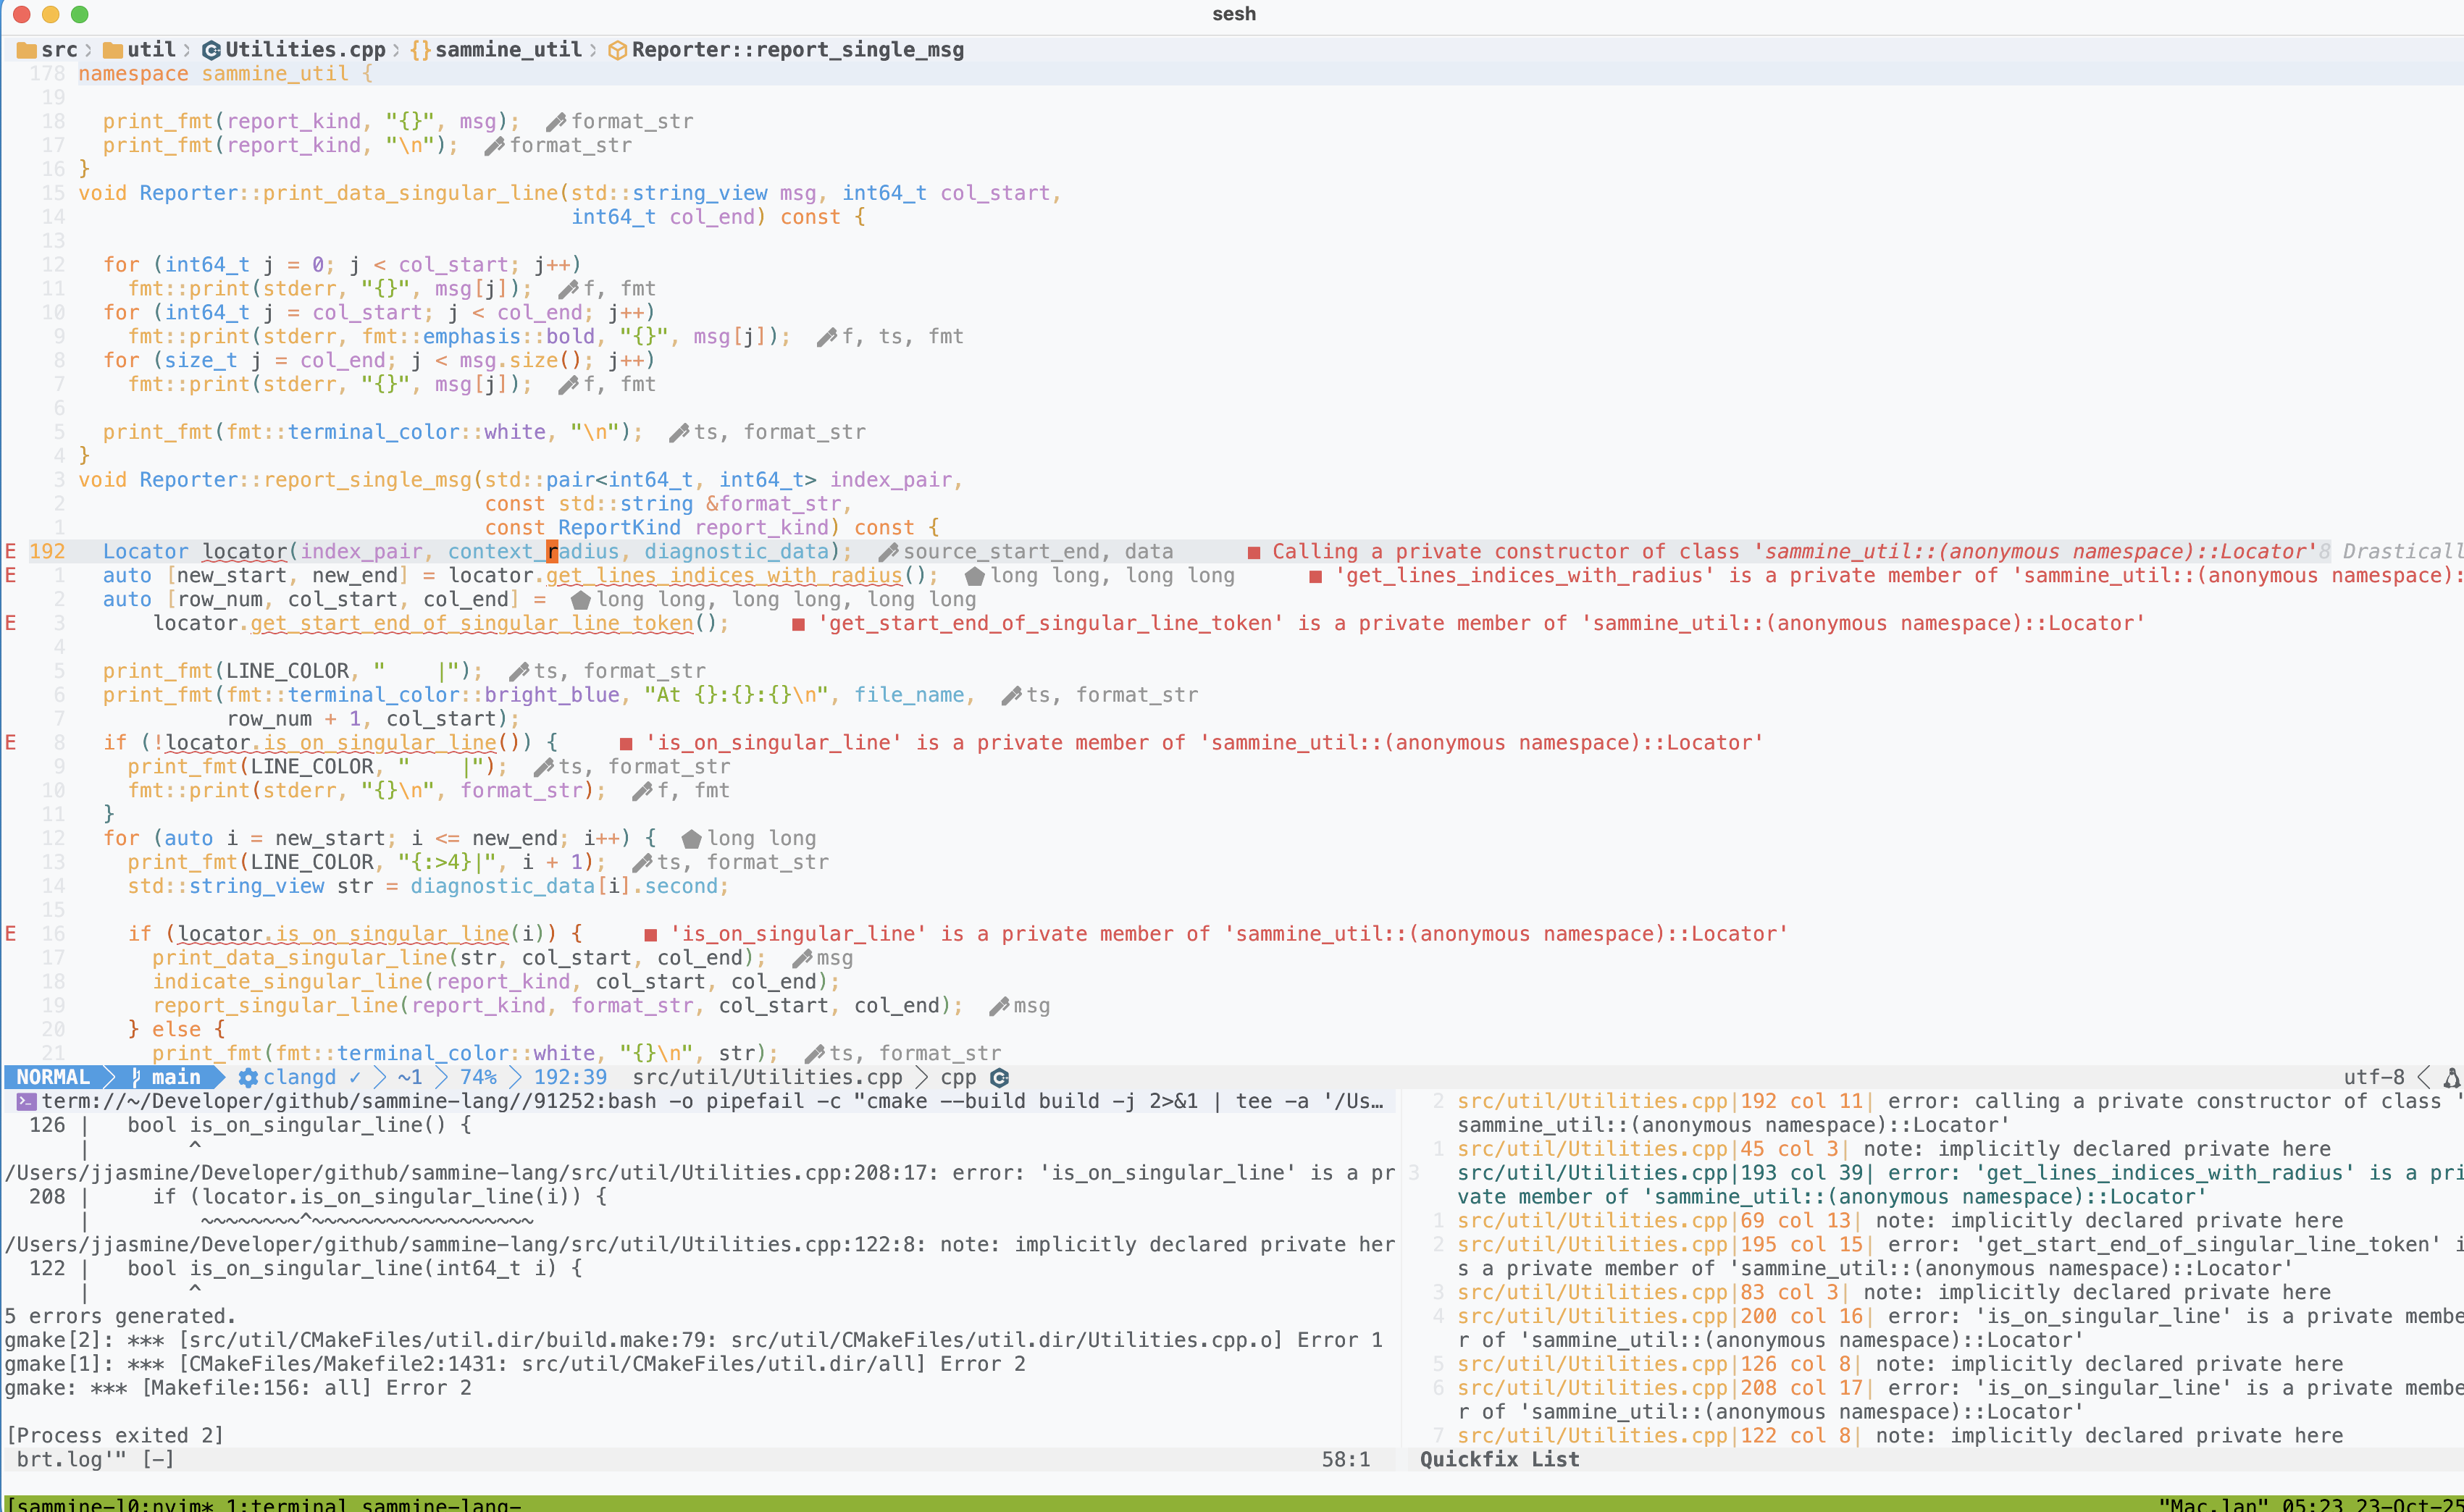2464x1512 pixels.
Task: Click the E error sign in gutter at line 192
Action: 10,552
